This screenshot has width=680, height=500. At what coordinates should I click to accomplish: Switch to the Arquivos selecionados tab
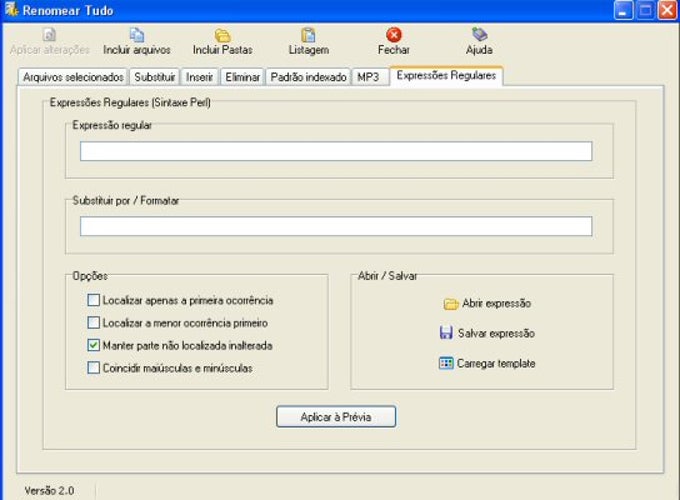click(x=73, y=77)
